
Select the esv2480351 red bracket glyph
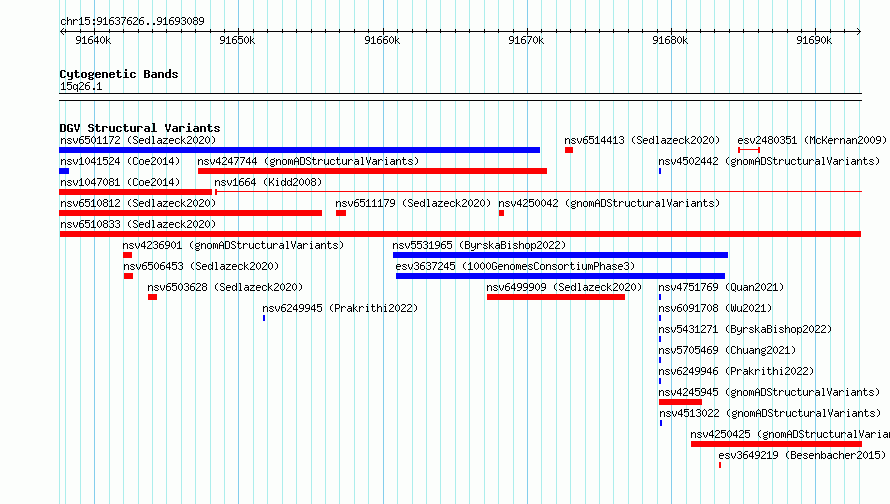pyautogui.click(x=749, y=150)
